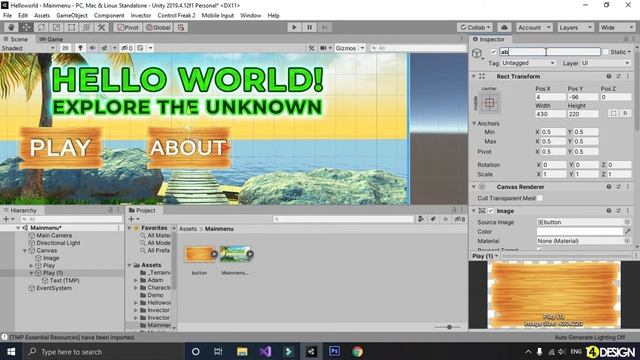The image size is (640, 360).
Task: Pick Source Image object selector circle
Action: (627, 222)
